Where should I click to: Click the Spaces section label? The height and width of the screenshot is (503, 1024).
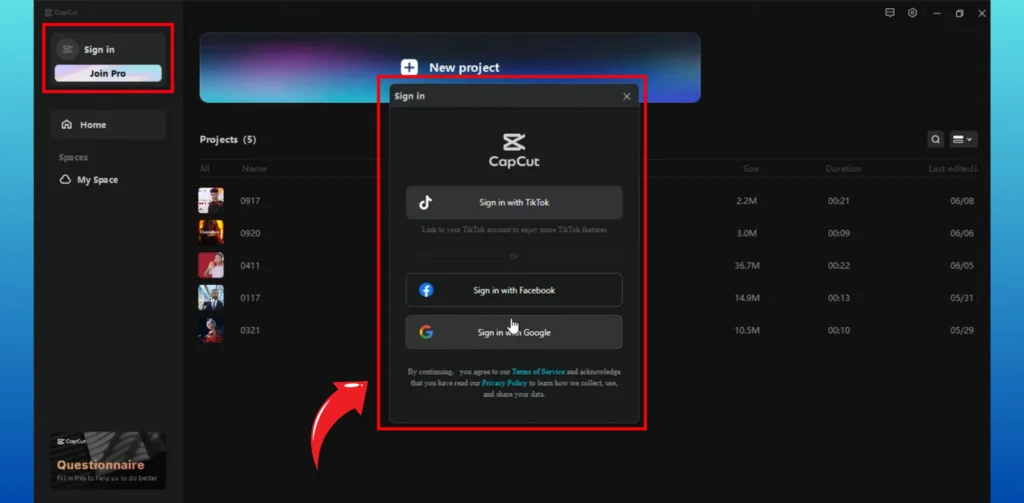(73, 157)
